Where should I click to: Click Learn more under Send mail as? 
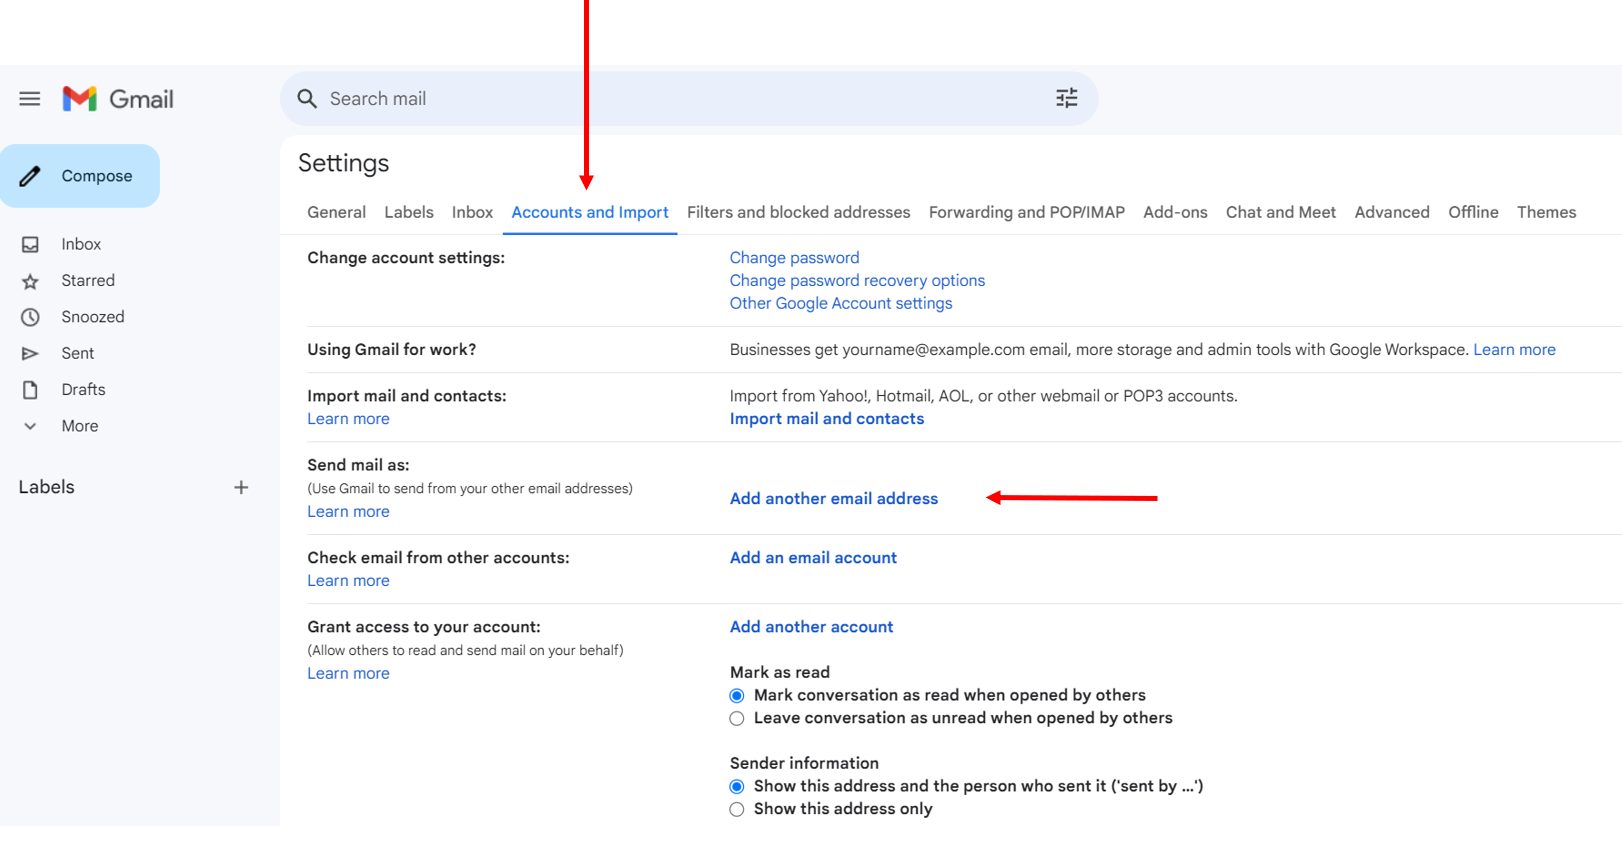point(348,512)
